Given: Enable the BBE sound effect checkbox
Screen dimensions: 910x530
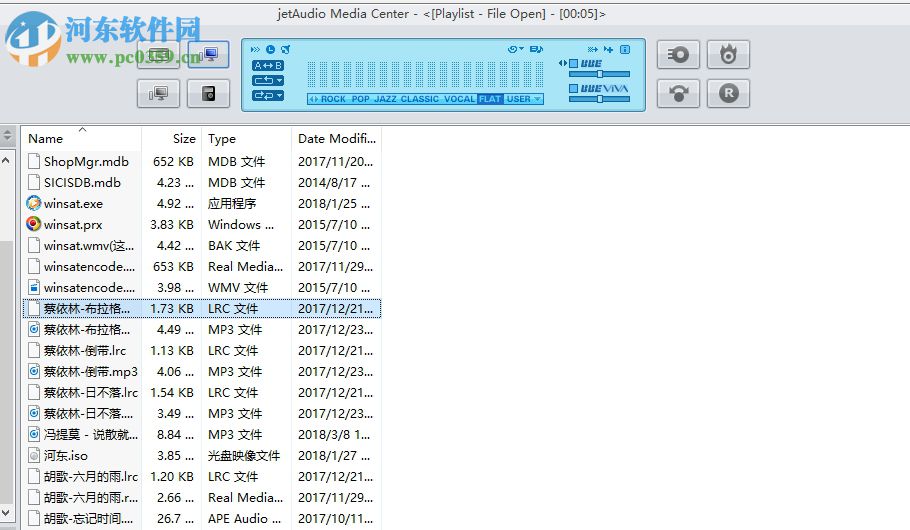Looking at the screenshot, I should (x=573, y=63).
